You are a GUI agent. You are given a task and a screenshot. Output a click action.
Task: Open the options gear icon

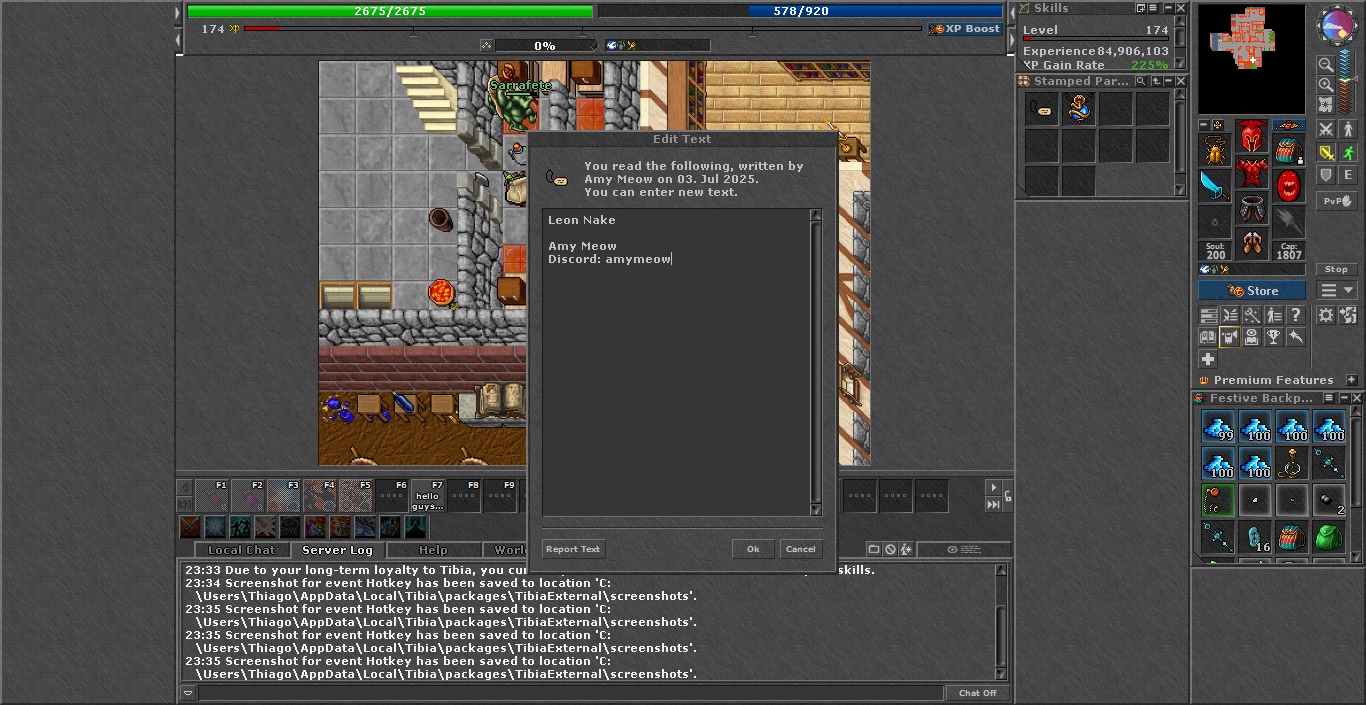[x=1326, y=315]
